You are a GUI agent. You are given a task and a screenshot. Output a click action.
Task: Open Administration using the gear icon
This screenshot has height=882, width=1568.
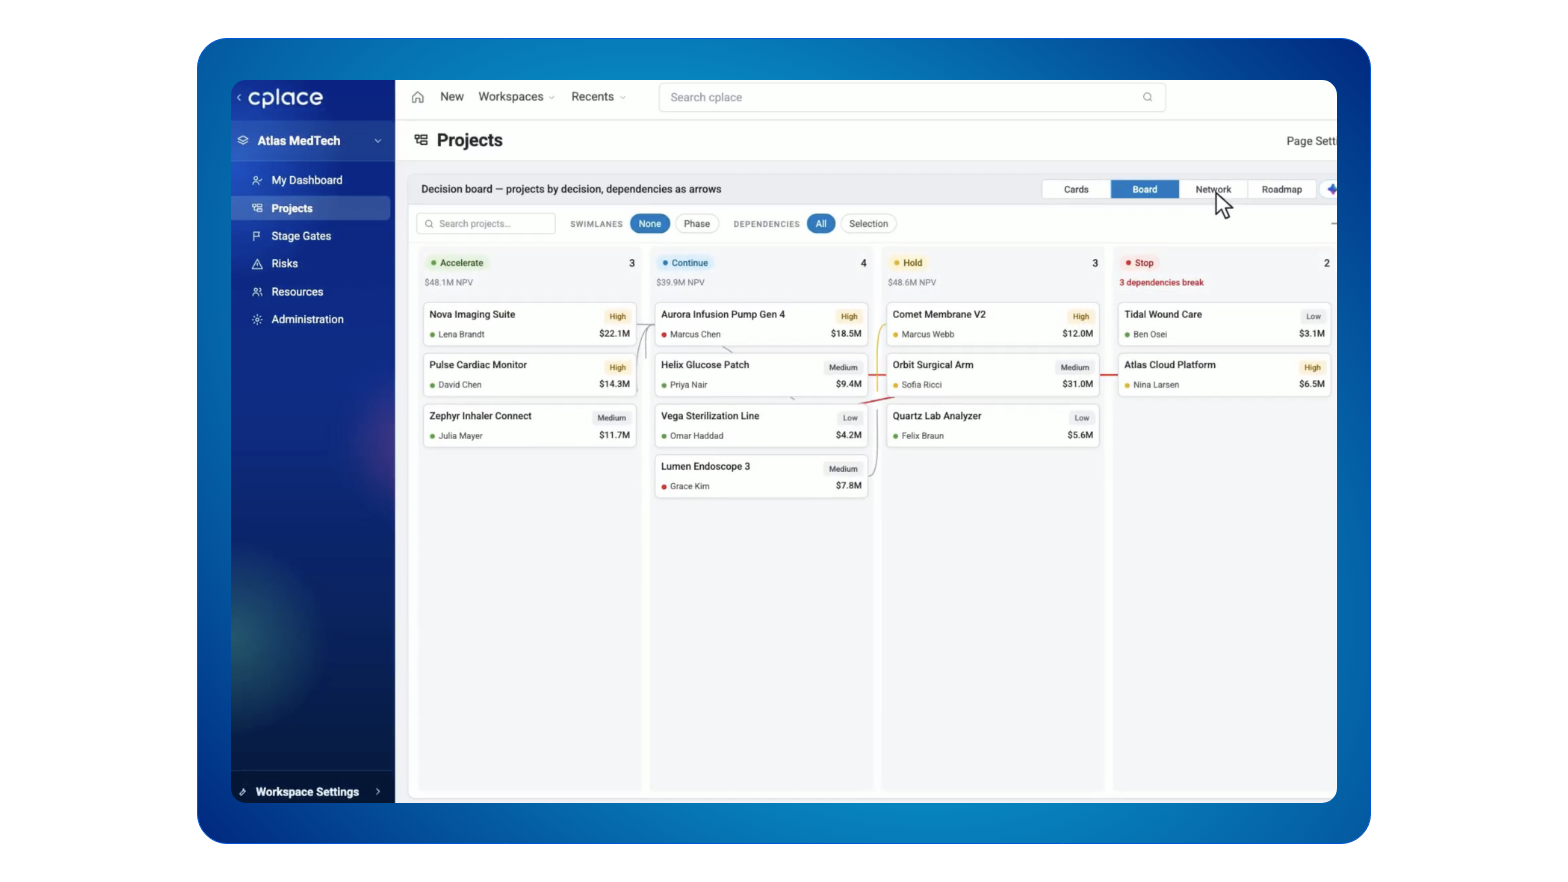257,320
